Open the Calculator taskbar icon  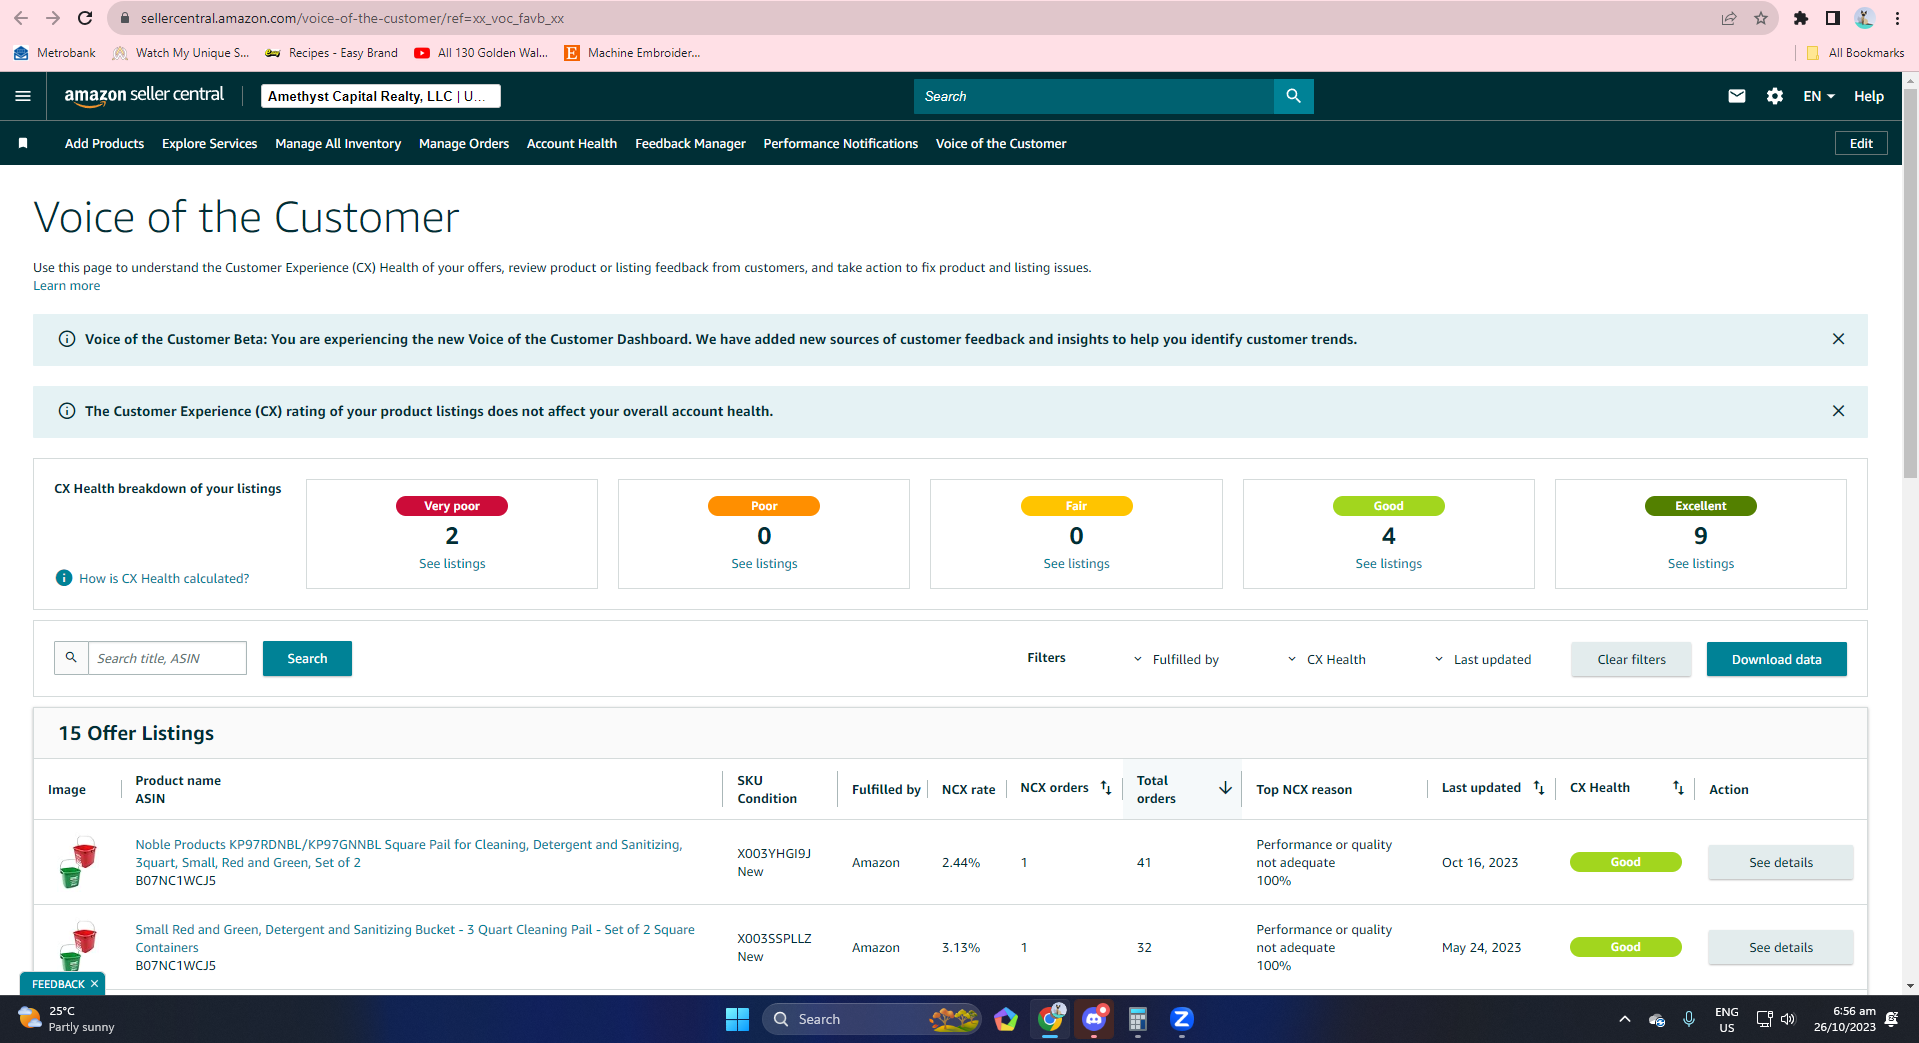[1138, 1019]
